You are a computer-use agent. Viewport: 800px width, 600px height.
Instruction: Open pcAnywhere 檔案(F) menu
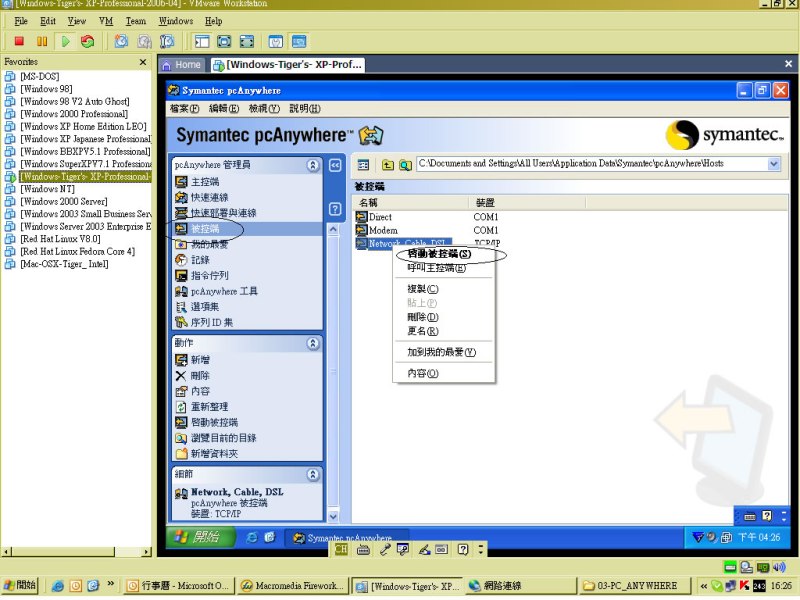pos(184,109)
